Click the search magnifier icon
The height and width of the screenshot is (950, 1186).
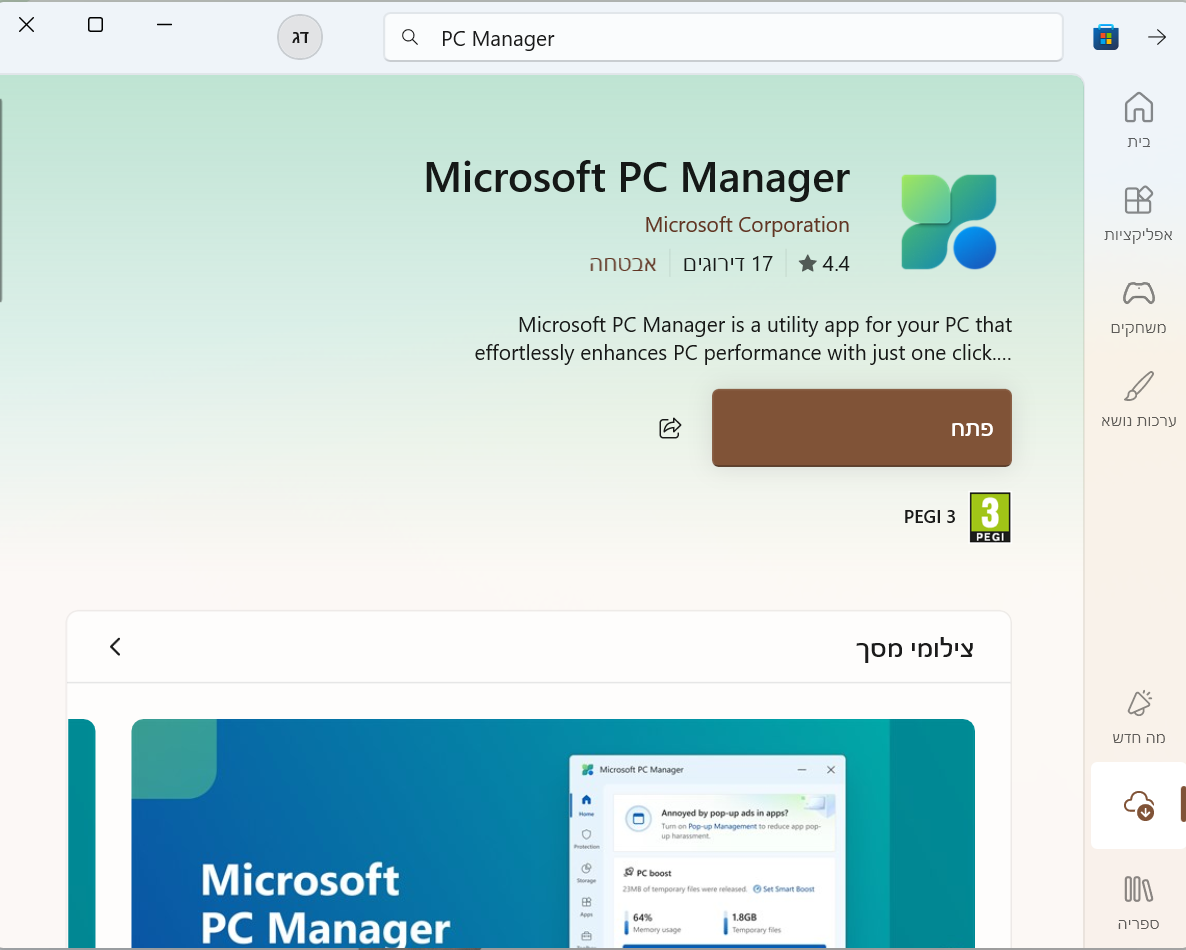click(x=409, y=37)
